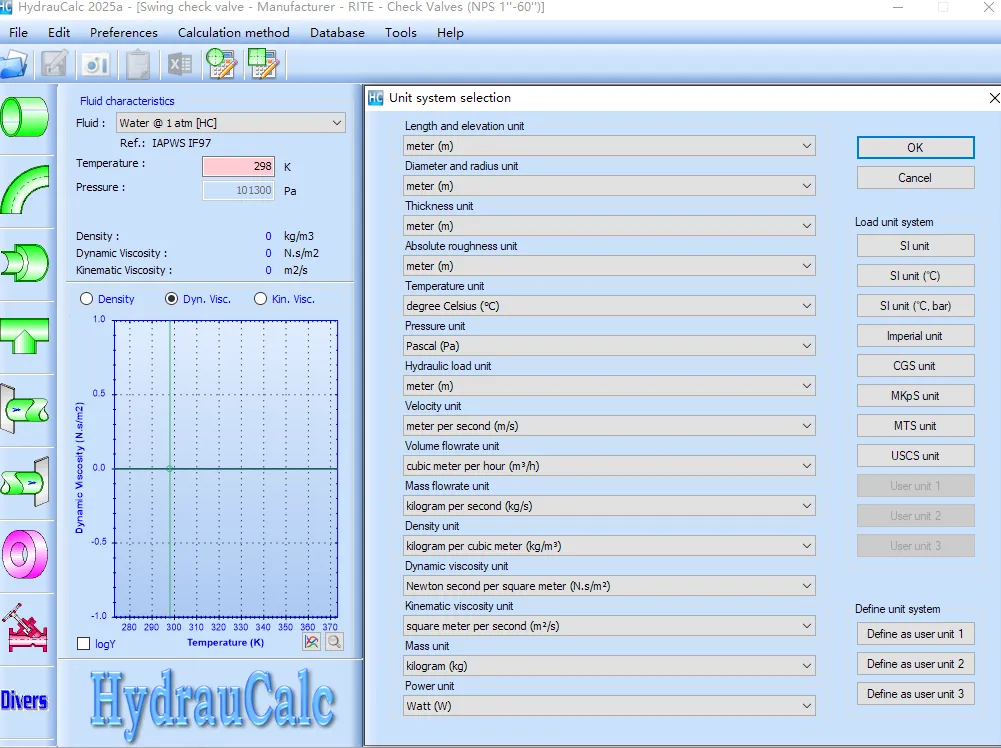Select the Kin. Visc. radio button
The width and height of the screenshot is (1001, 748).
[260, 299]
